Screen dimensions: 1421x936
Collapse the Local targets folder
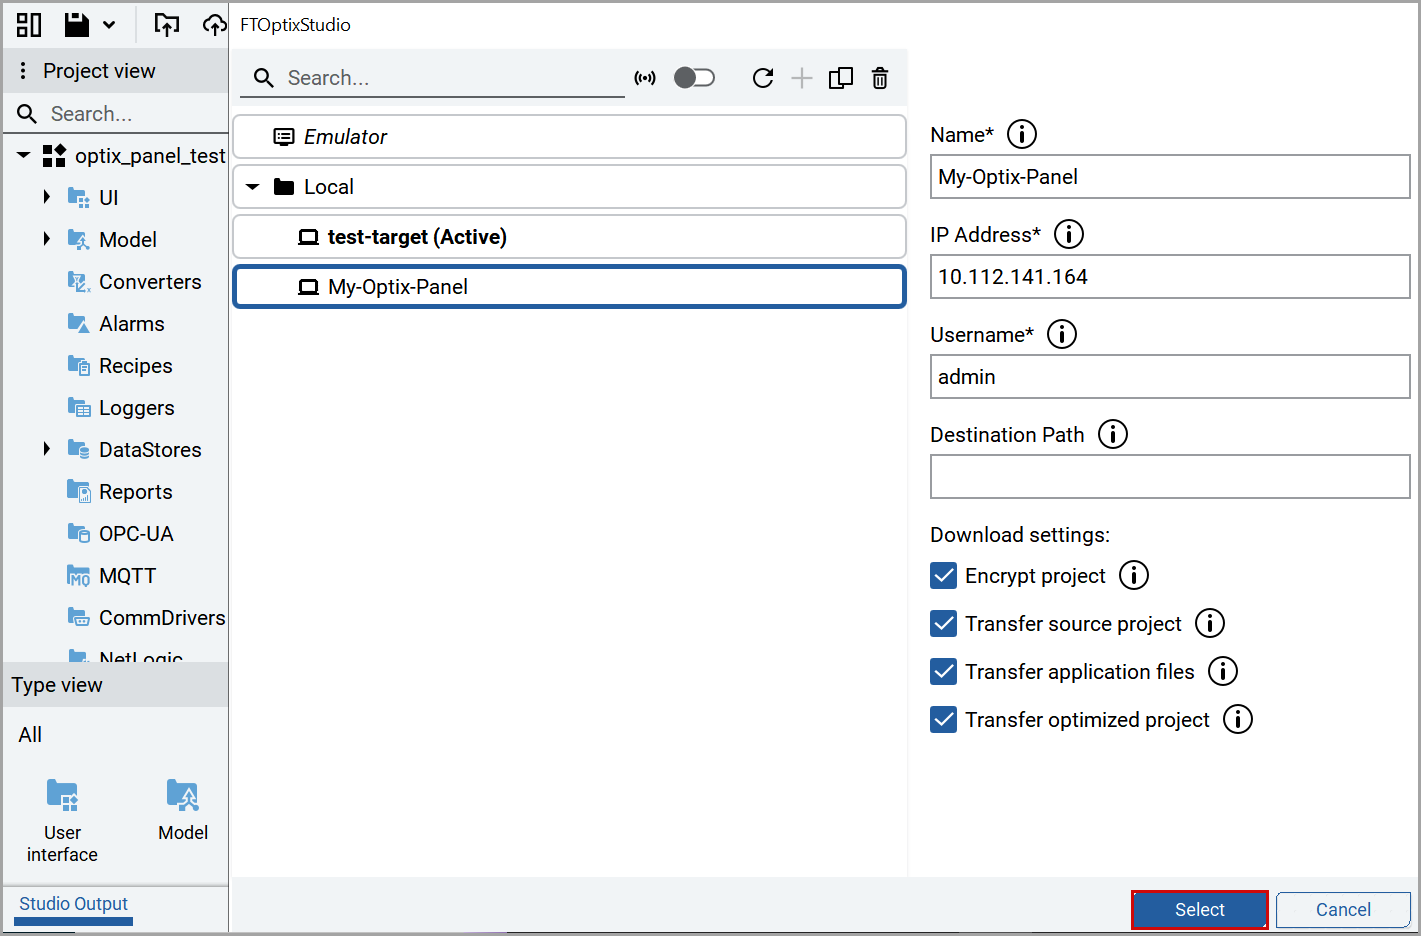[252, 187]
